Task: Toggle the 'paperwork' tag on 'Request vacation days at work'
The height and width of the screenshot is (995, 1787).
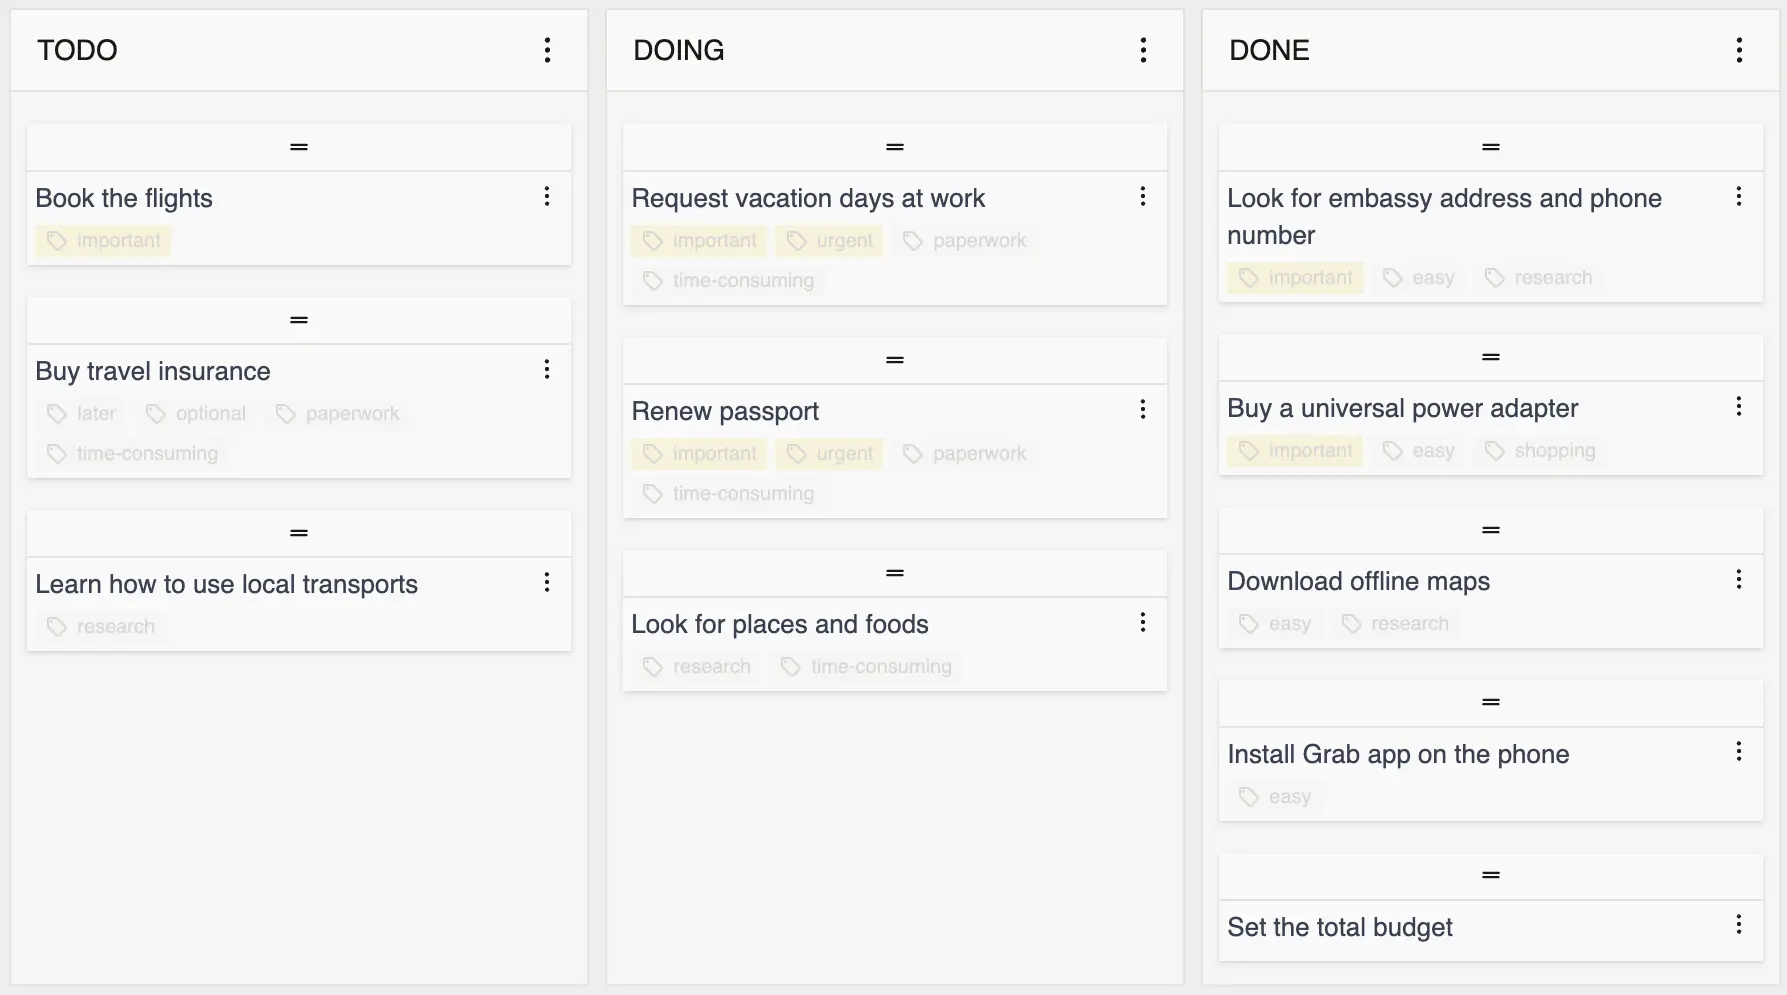Action: coord(964,240)
